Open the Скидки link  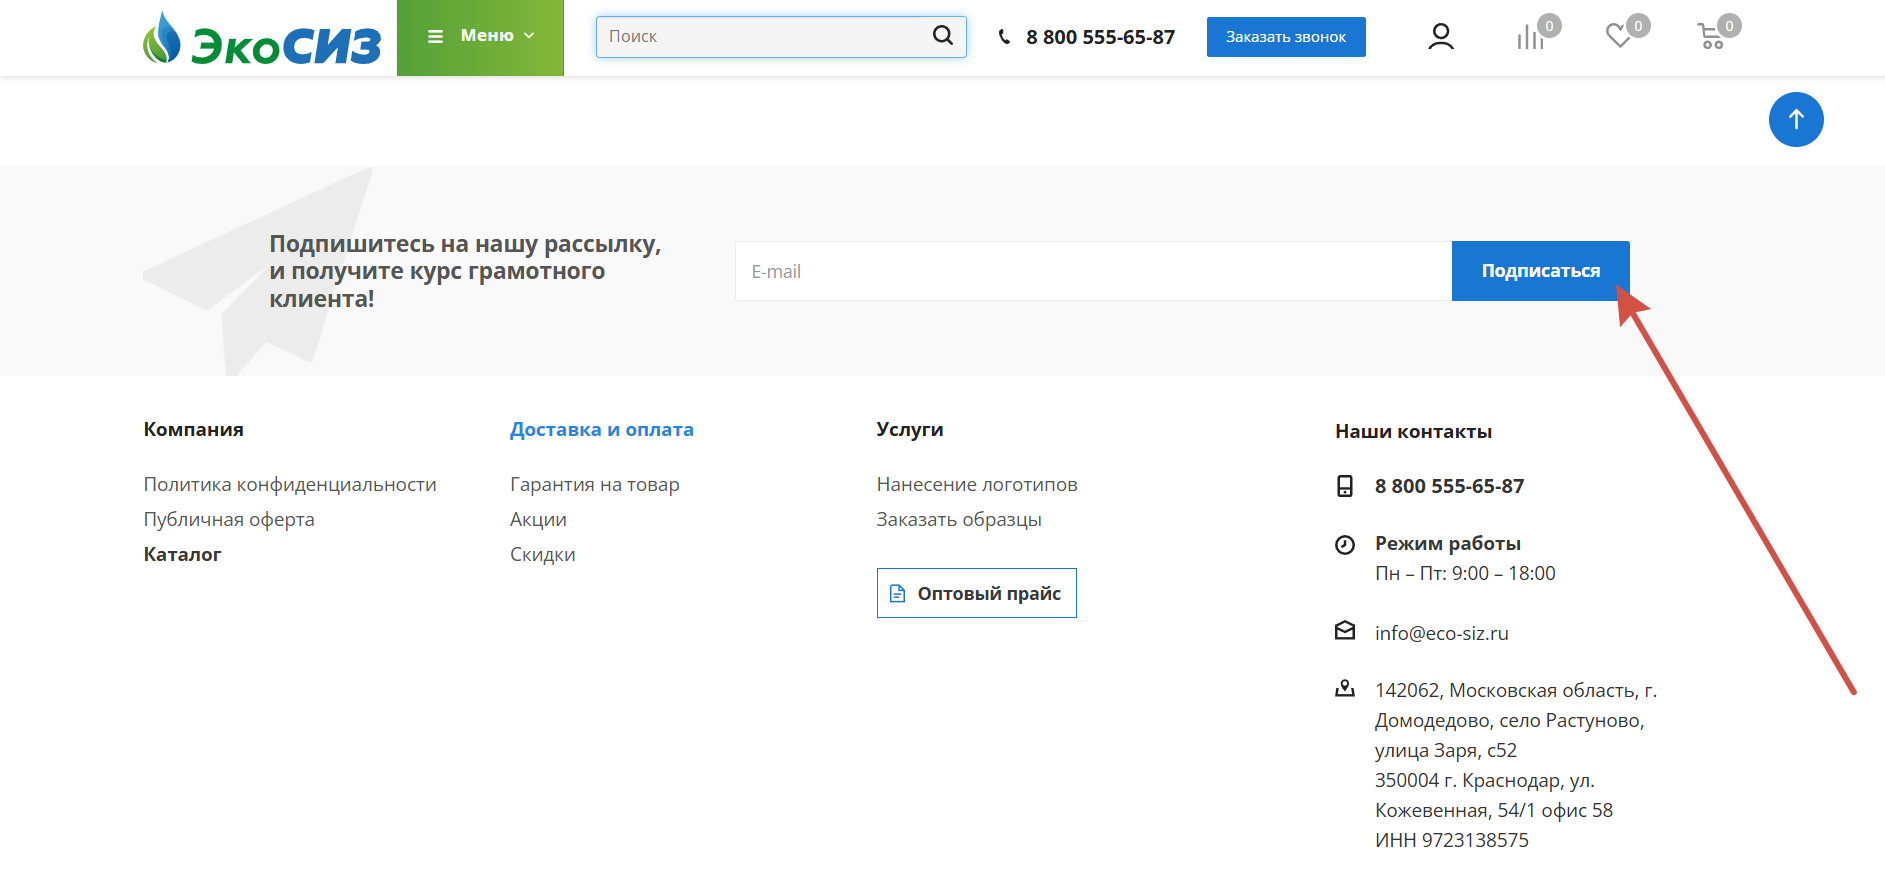(x=543, y=554)
